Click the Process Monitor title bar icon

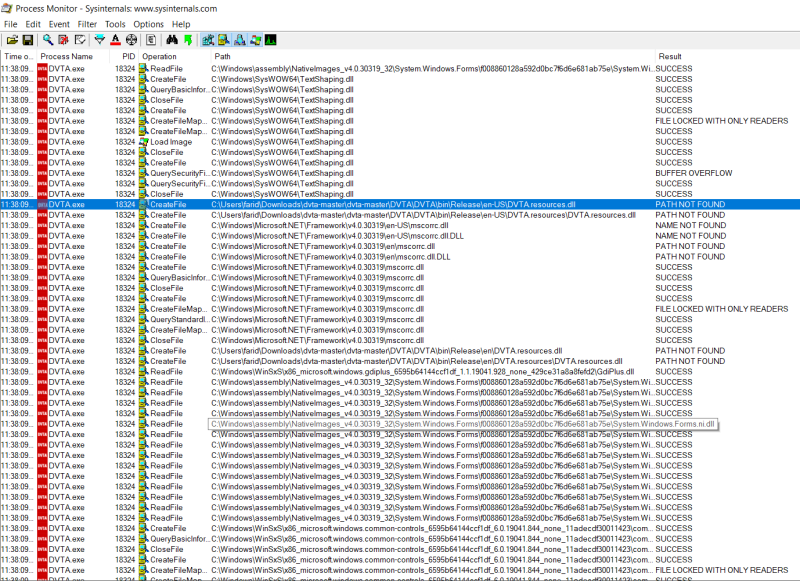coord(7,8)
